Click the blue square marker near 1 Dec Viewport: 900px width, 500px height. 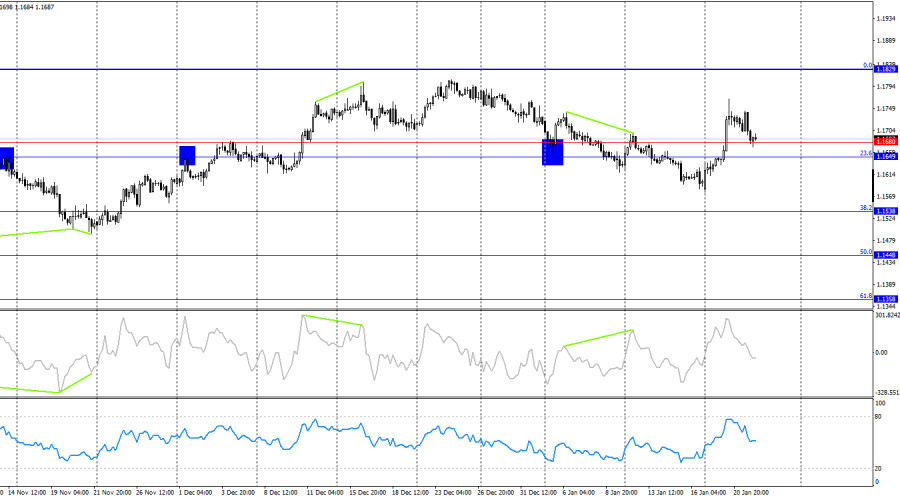coord(186,155)
